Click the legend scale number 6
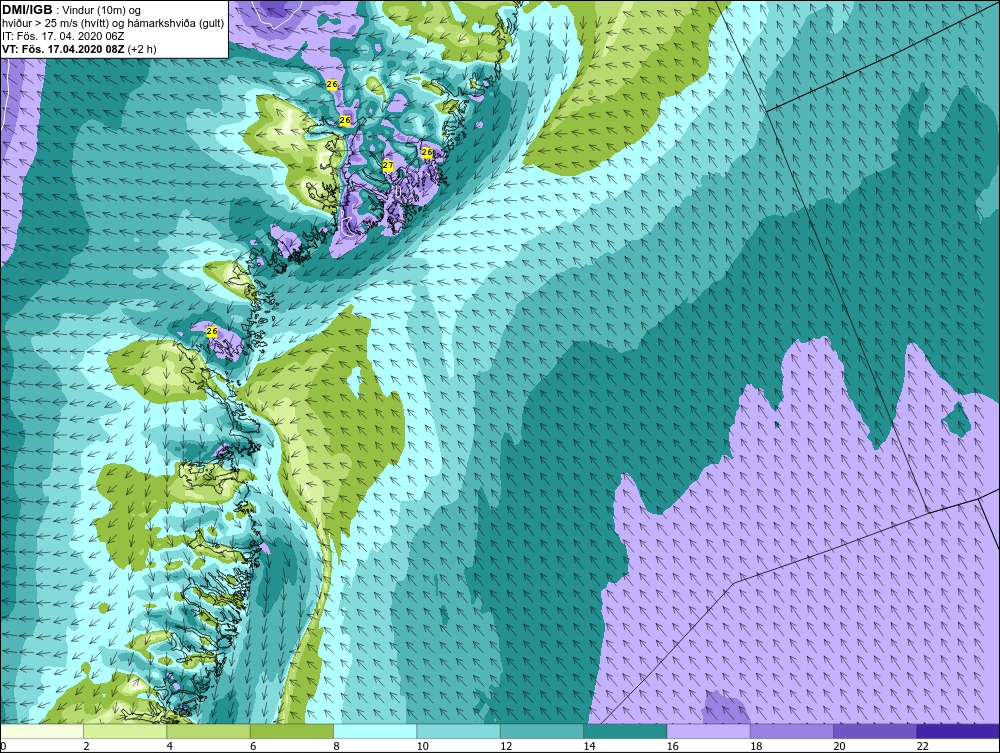 tap(253, 746)
